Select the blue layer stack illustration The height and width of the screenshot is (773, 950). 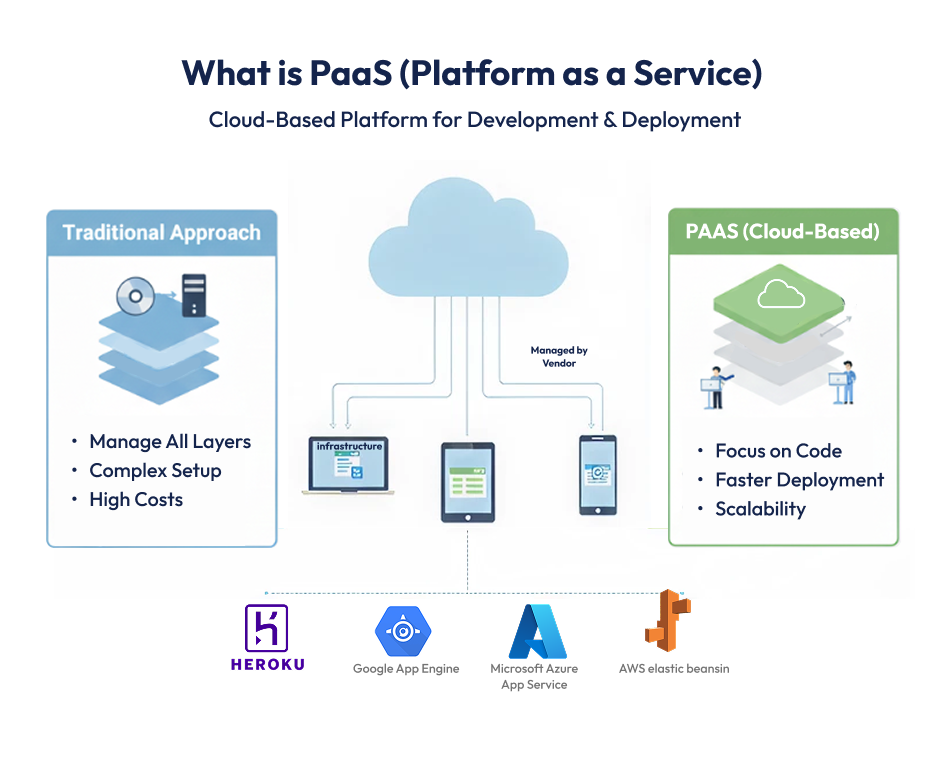[160, 355]
